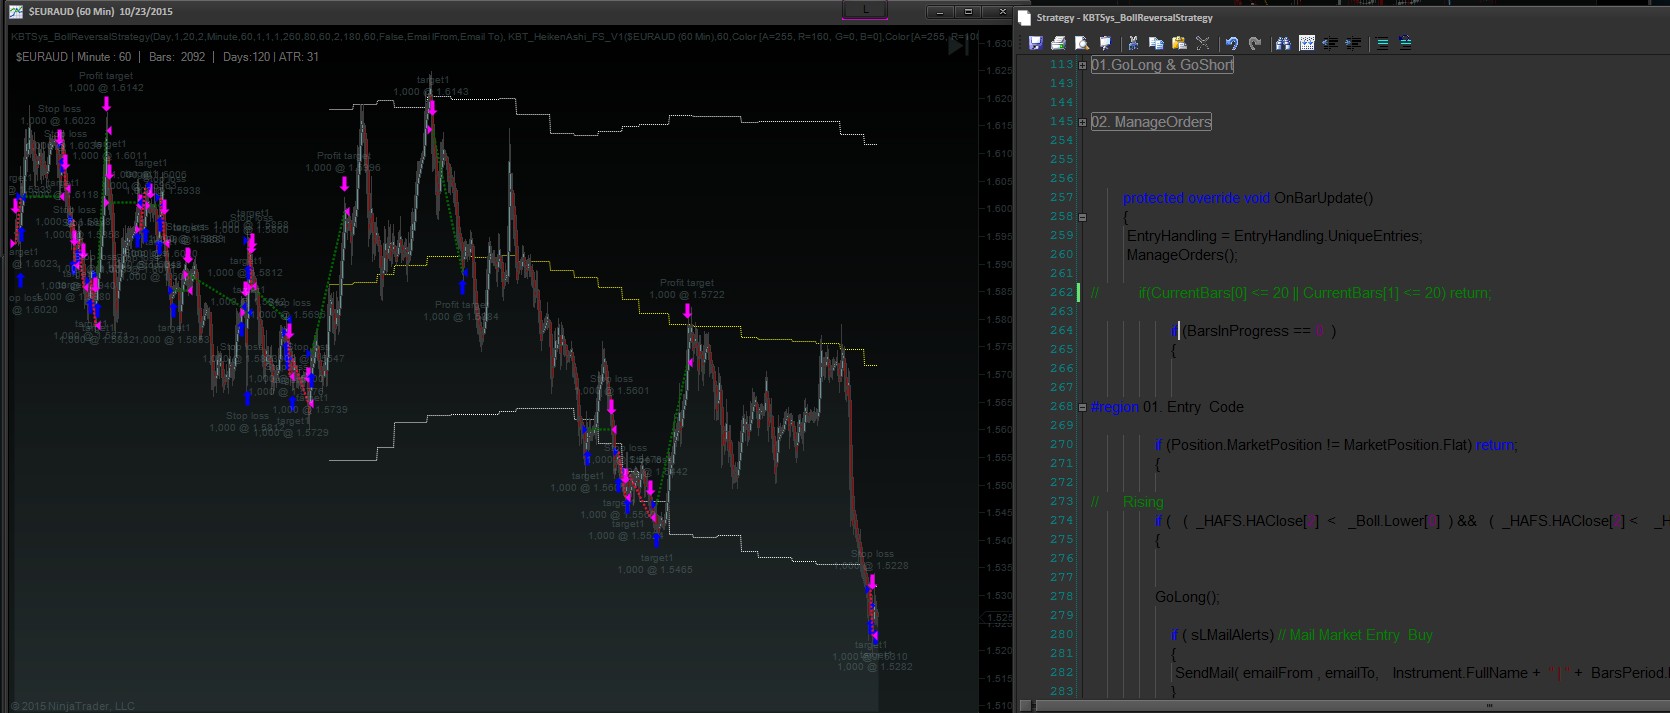1670x713 pixels.
Task: Click the EntryHandling.UniqueEntries code line
Action: (1274, 236)
